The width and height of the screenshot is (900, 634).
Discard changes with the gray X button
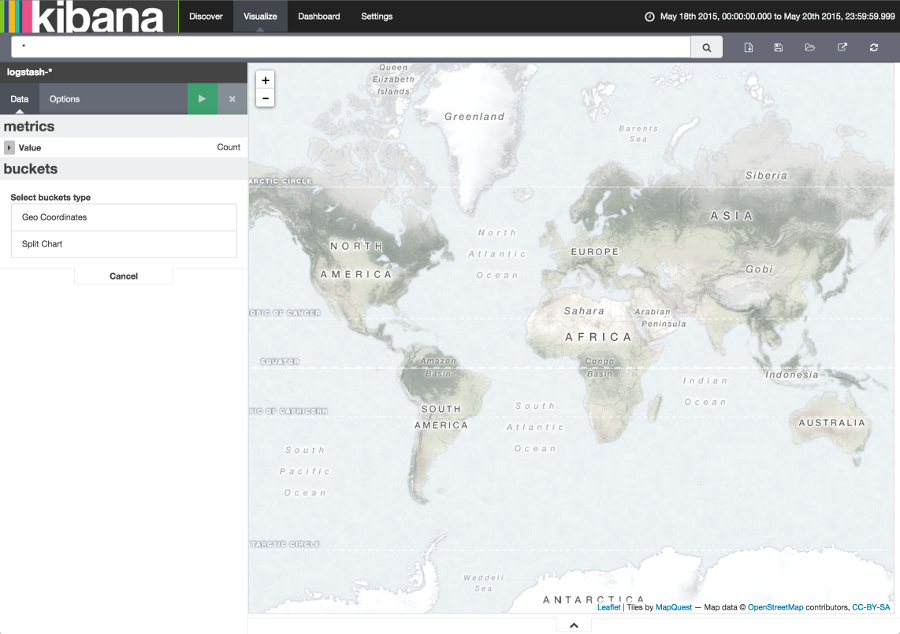click(231, 99)
